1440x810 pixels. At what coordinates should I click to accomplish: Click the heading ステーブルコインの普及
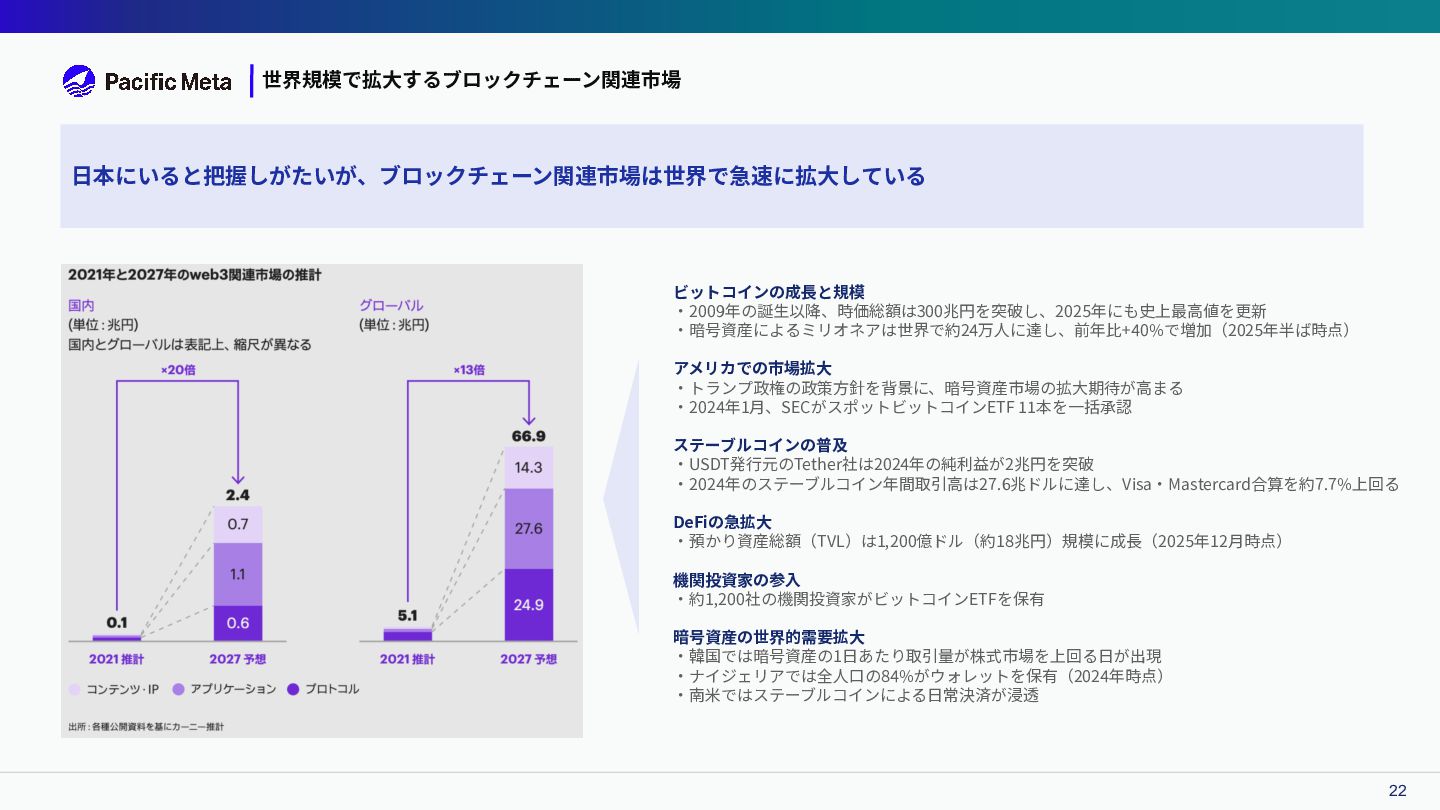tap(761, 445)
